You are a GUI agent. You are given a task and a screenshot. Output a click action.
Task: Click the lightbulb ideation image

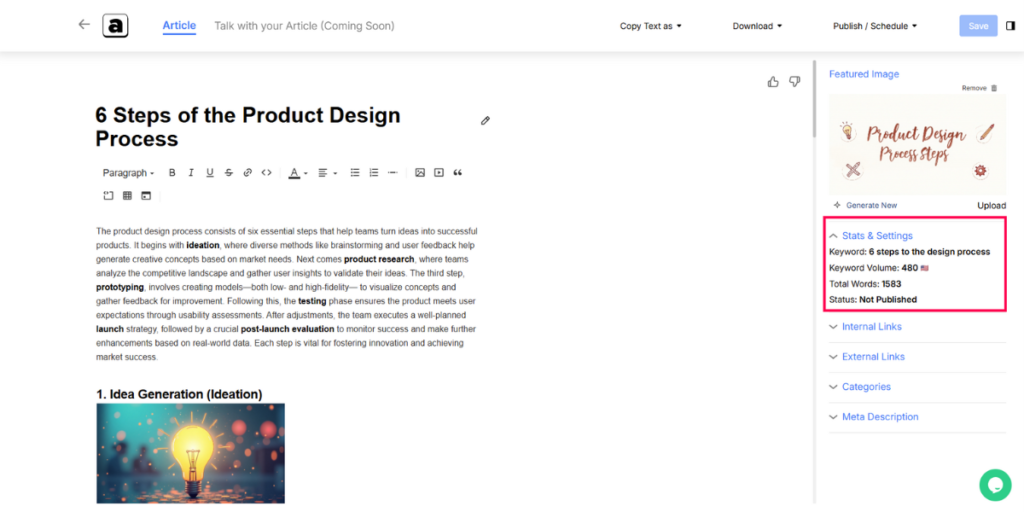191,453
